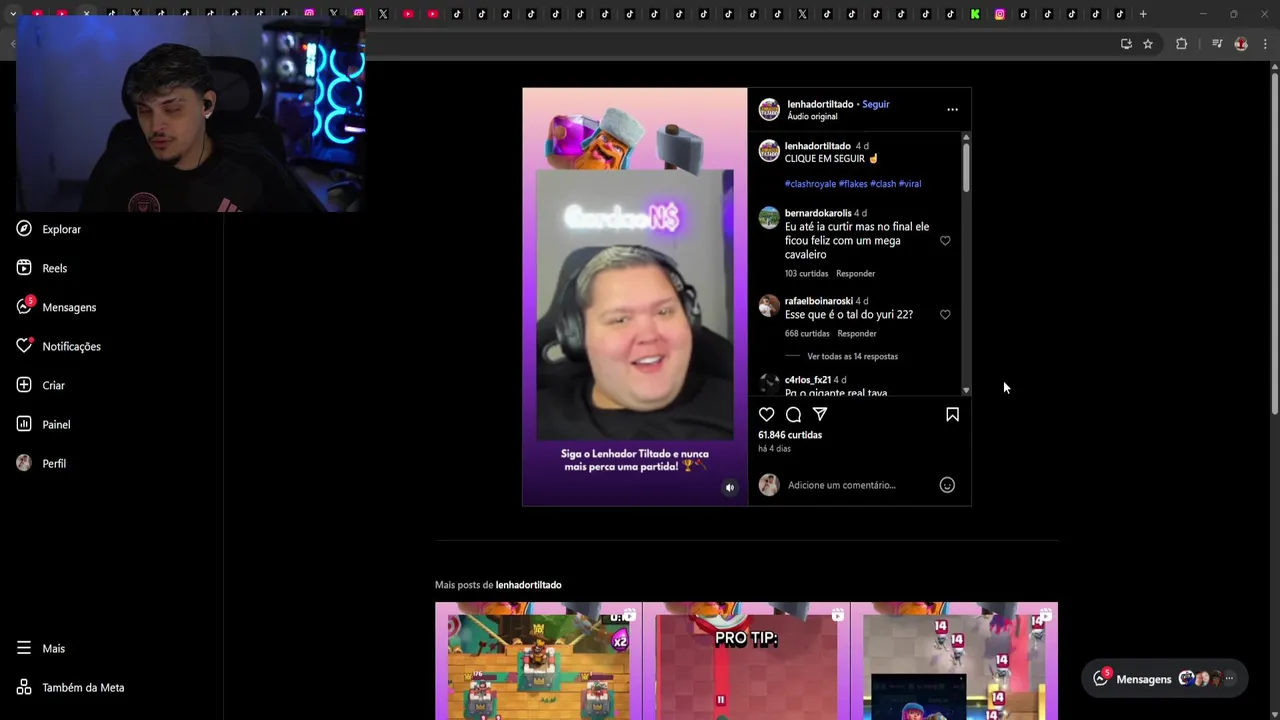Image resolution: width=1280 pixels, height=720 pixels.
Task: Open Mensagens icon with notification badge
Action: (x=24, y=306)
